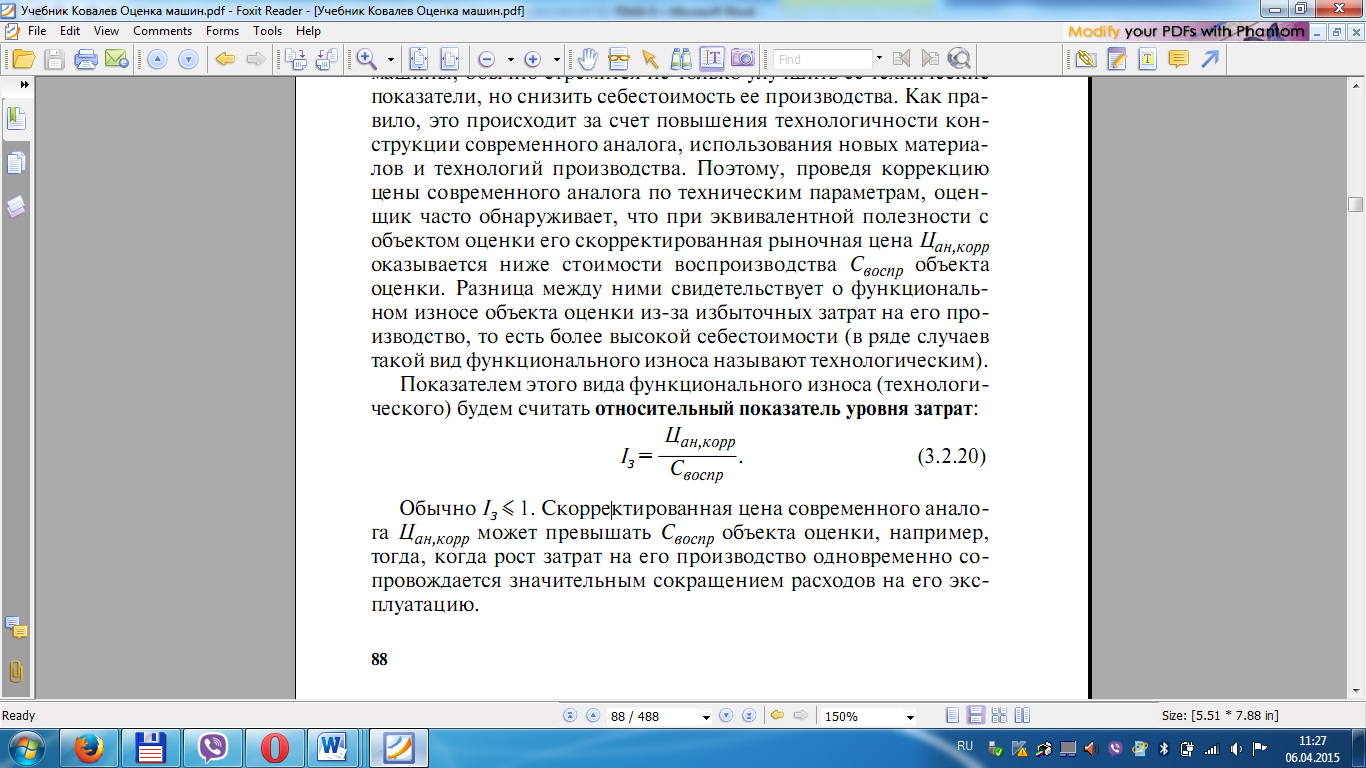Go back to previous view in toolbar
The image size is (1366, 768).
click(225, 58)
